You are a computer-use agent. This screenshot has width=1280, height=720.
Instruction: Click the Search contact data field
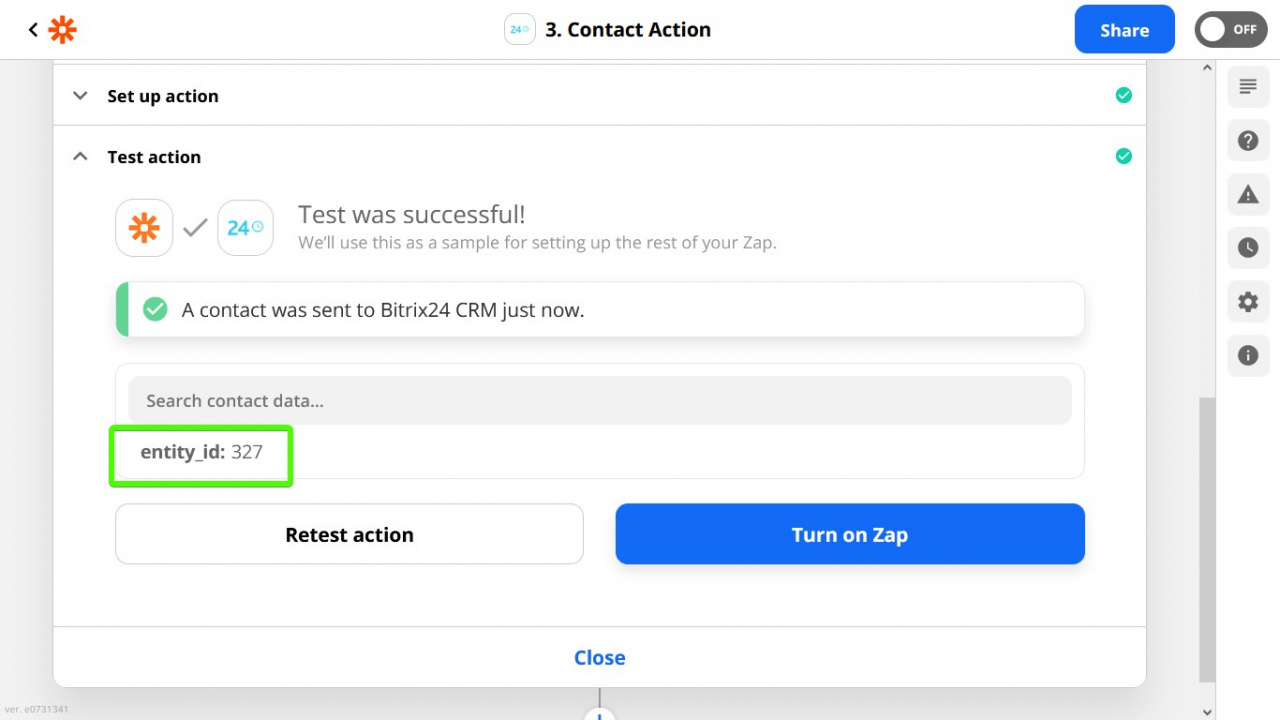(600, 400)
